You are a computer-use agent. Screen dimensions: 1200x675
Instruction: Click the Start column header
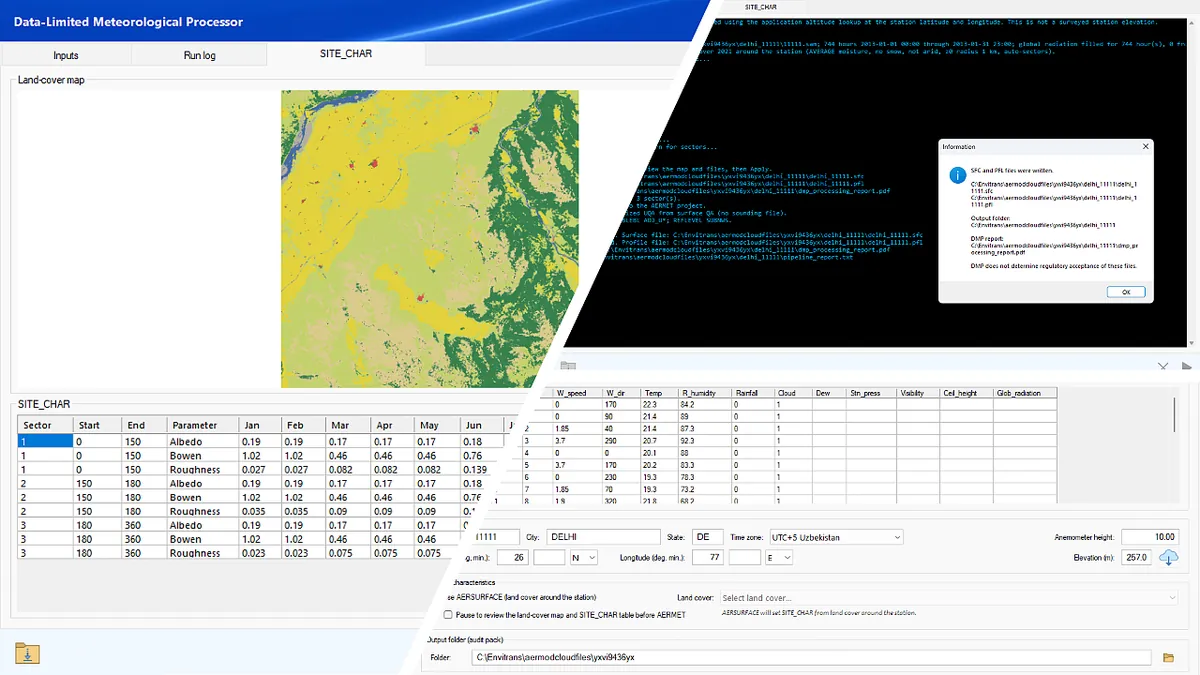tap(96, 425)
